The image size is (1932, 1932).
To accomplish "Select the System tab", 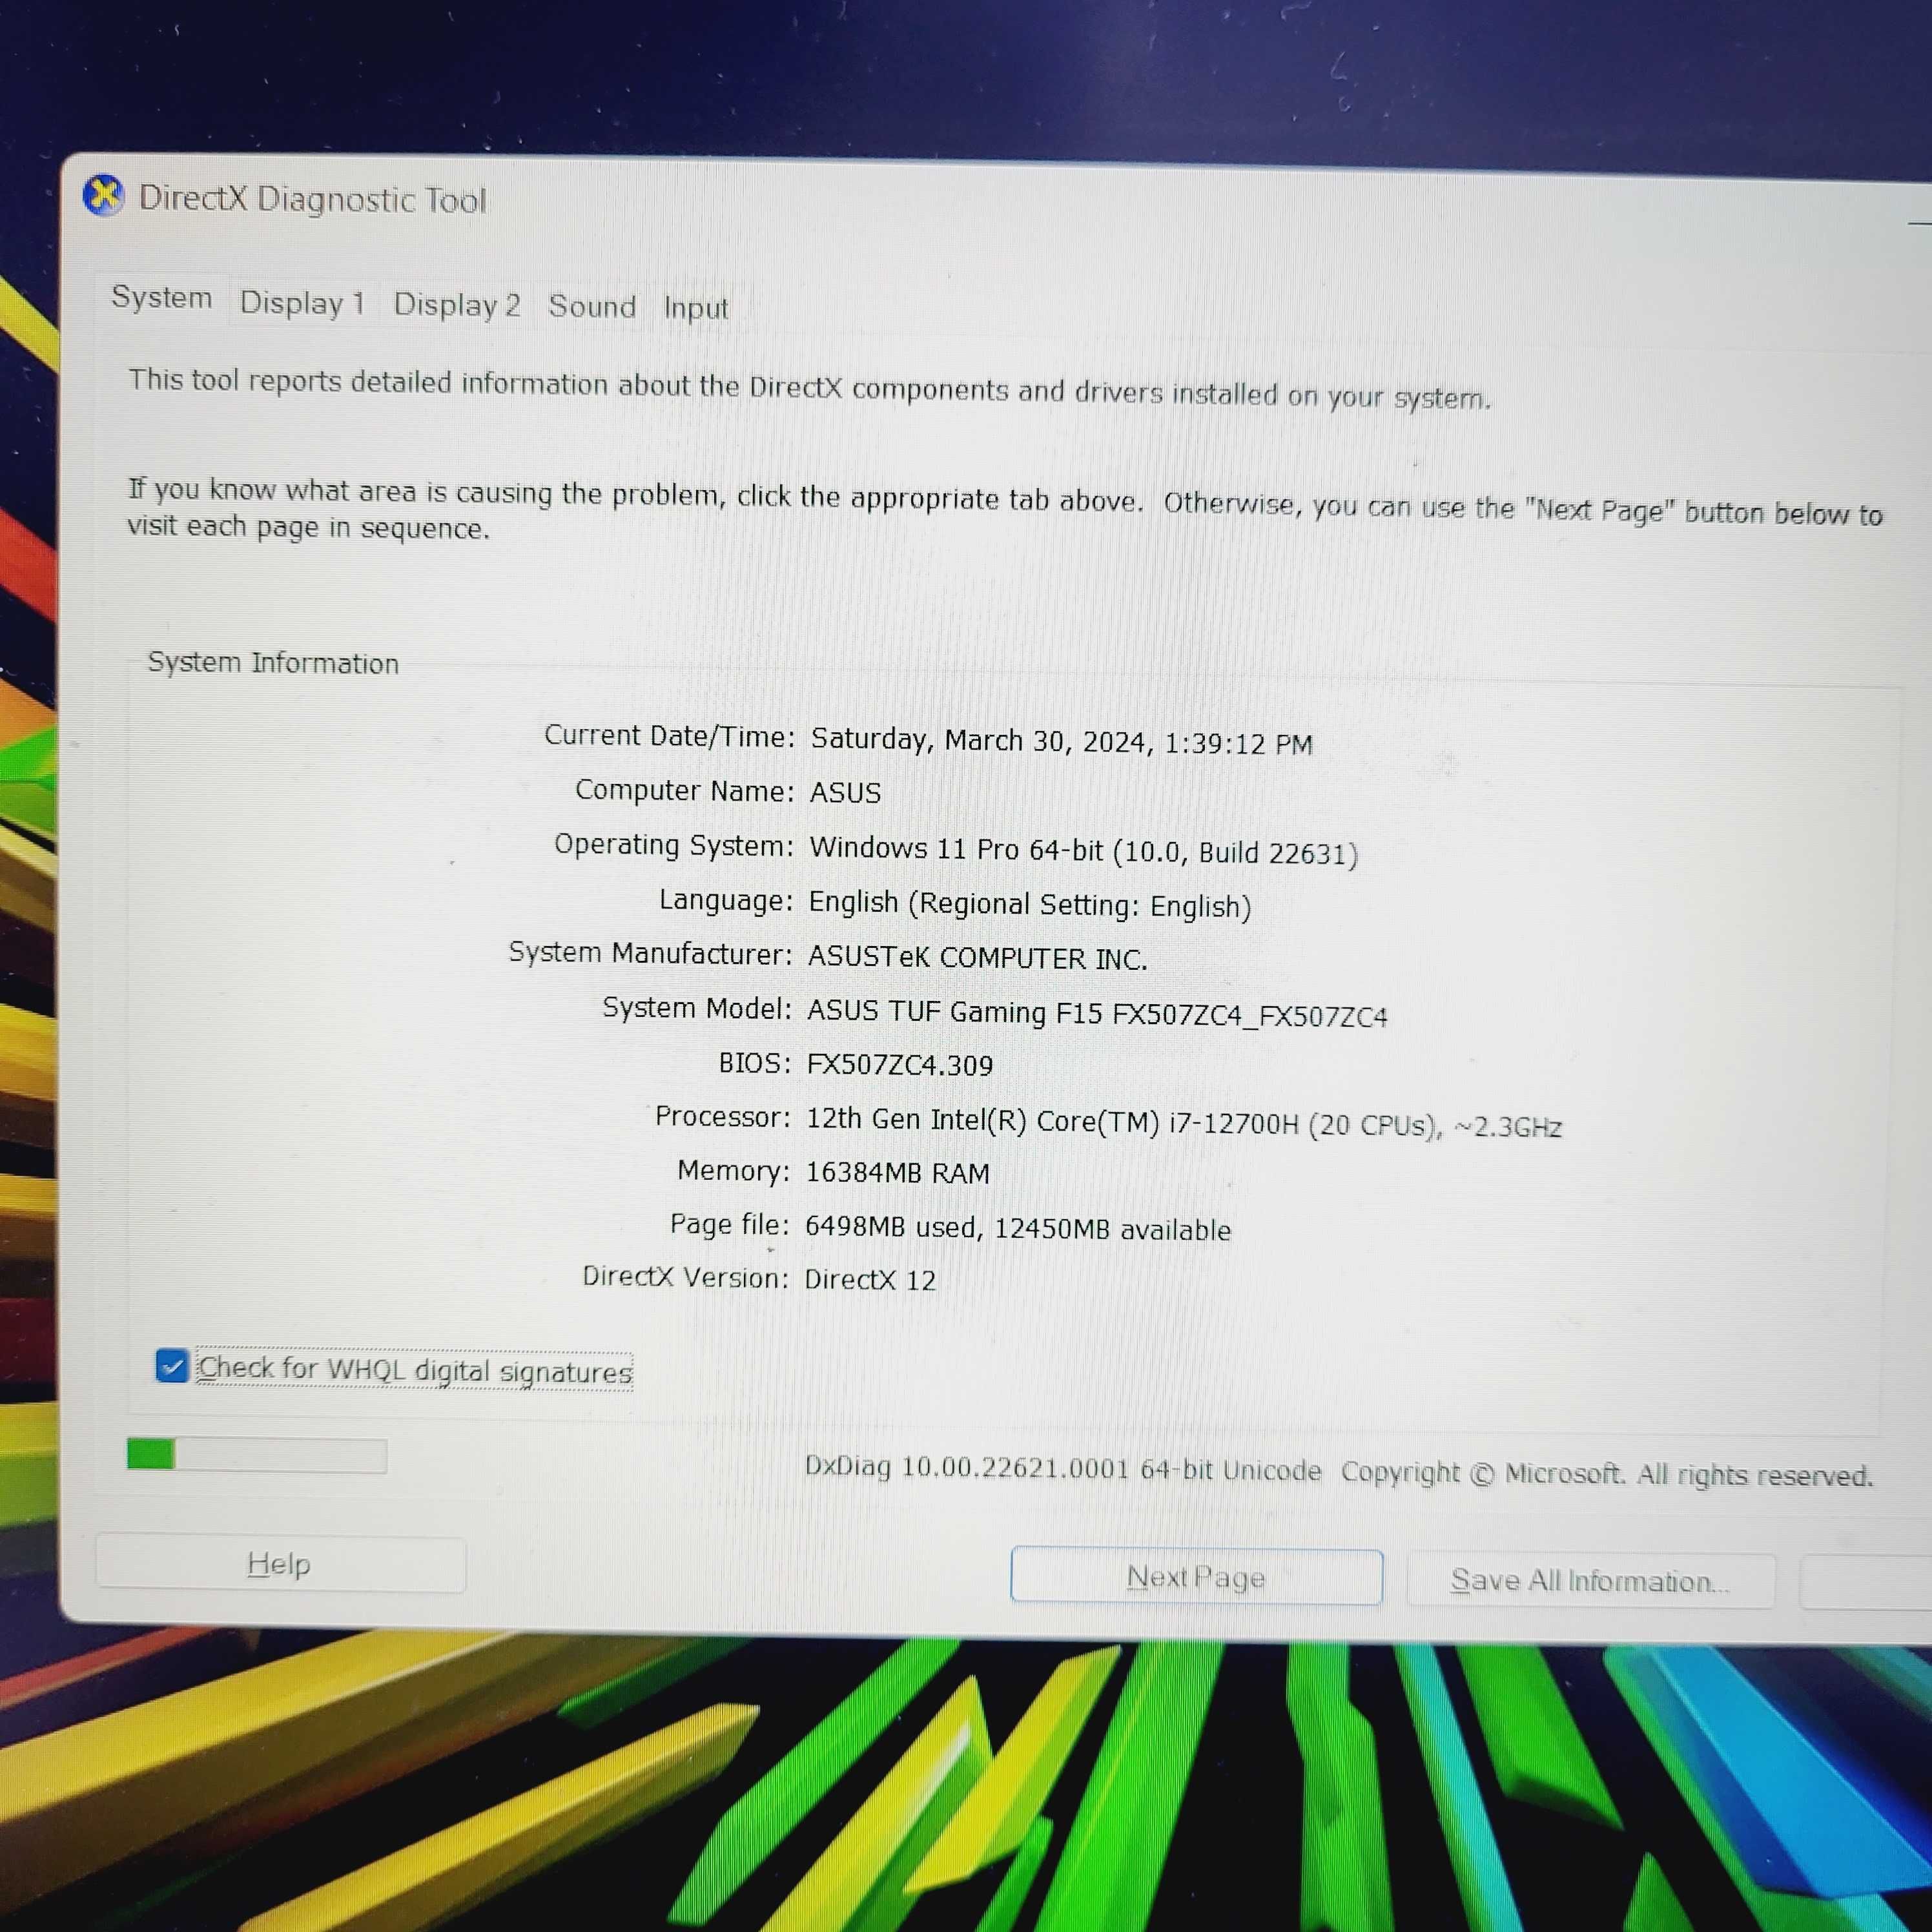I will pyautogui.click(x=159, y=304).
